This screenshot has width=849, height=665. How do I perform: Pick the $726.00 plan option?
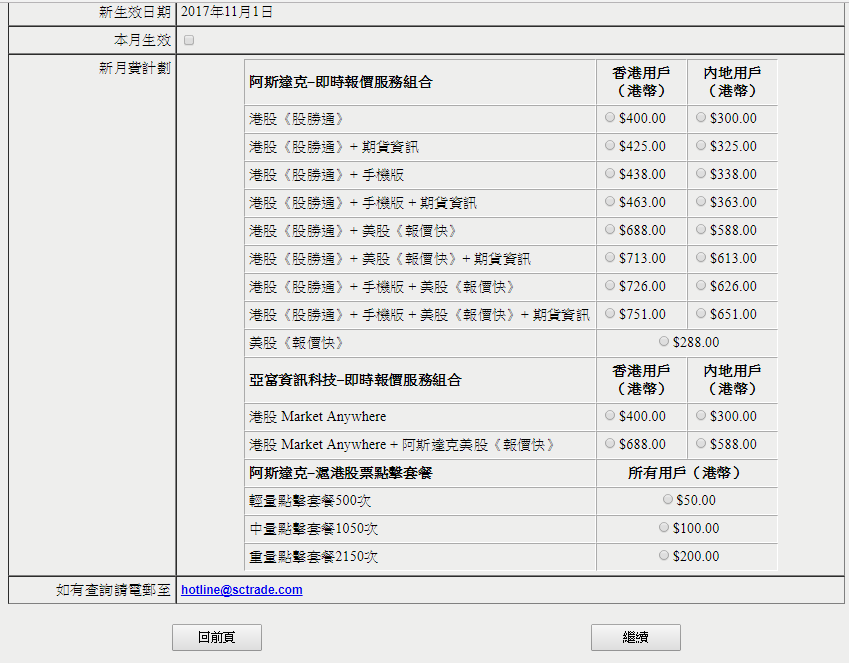pyautogui.click(x=610, y=286)
